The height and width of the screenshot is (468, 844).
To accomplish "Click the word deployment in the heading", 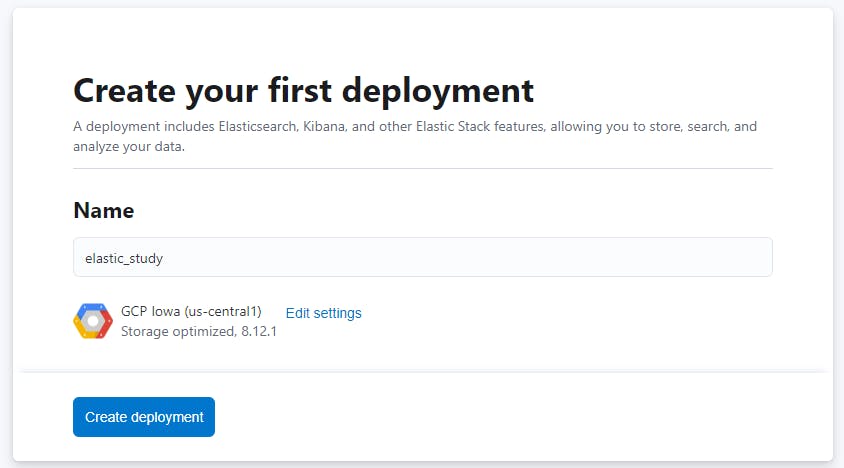I will pyautogui.click(x=438, y=92).
